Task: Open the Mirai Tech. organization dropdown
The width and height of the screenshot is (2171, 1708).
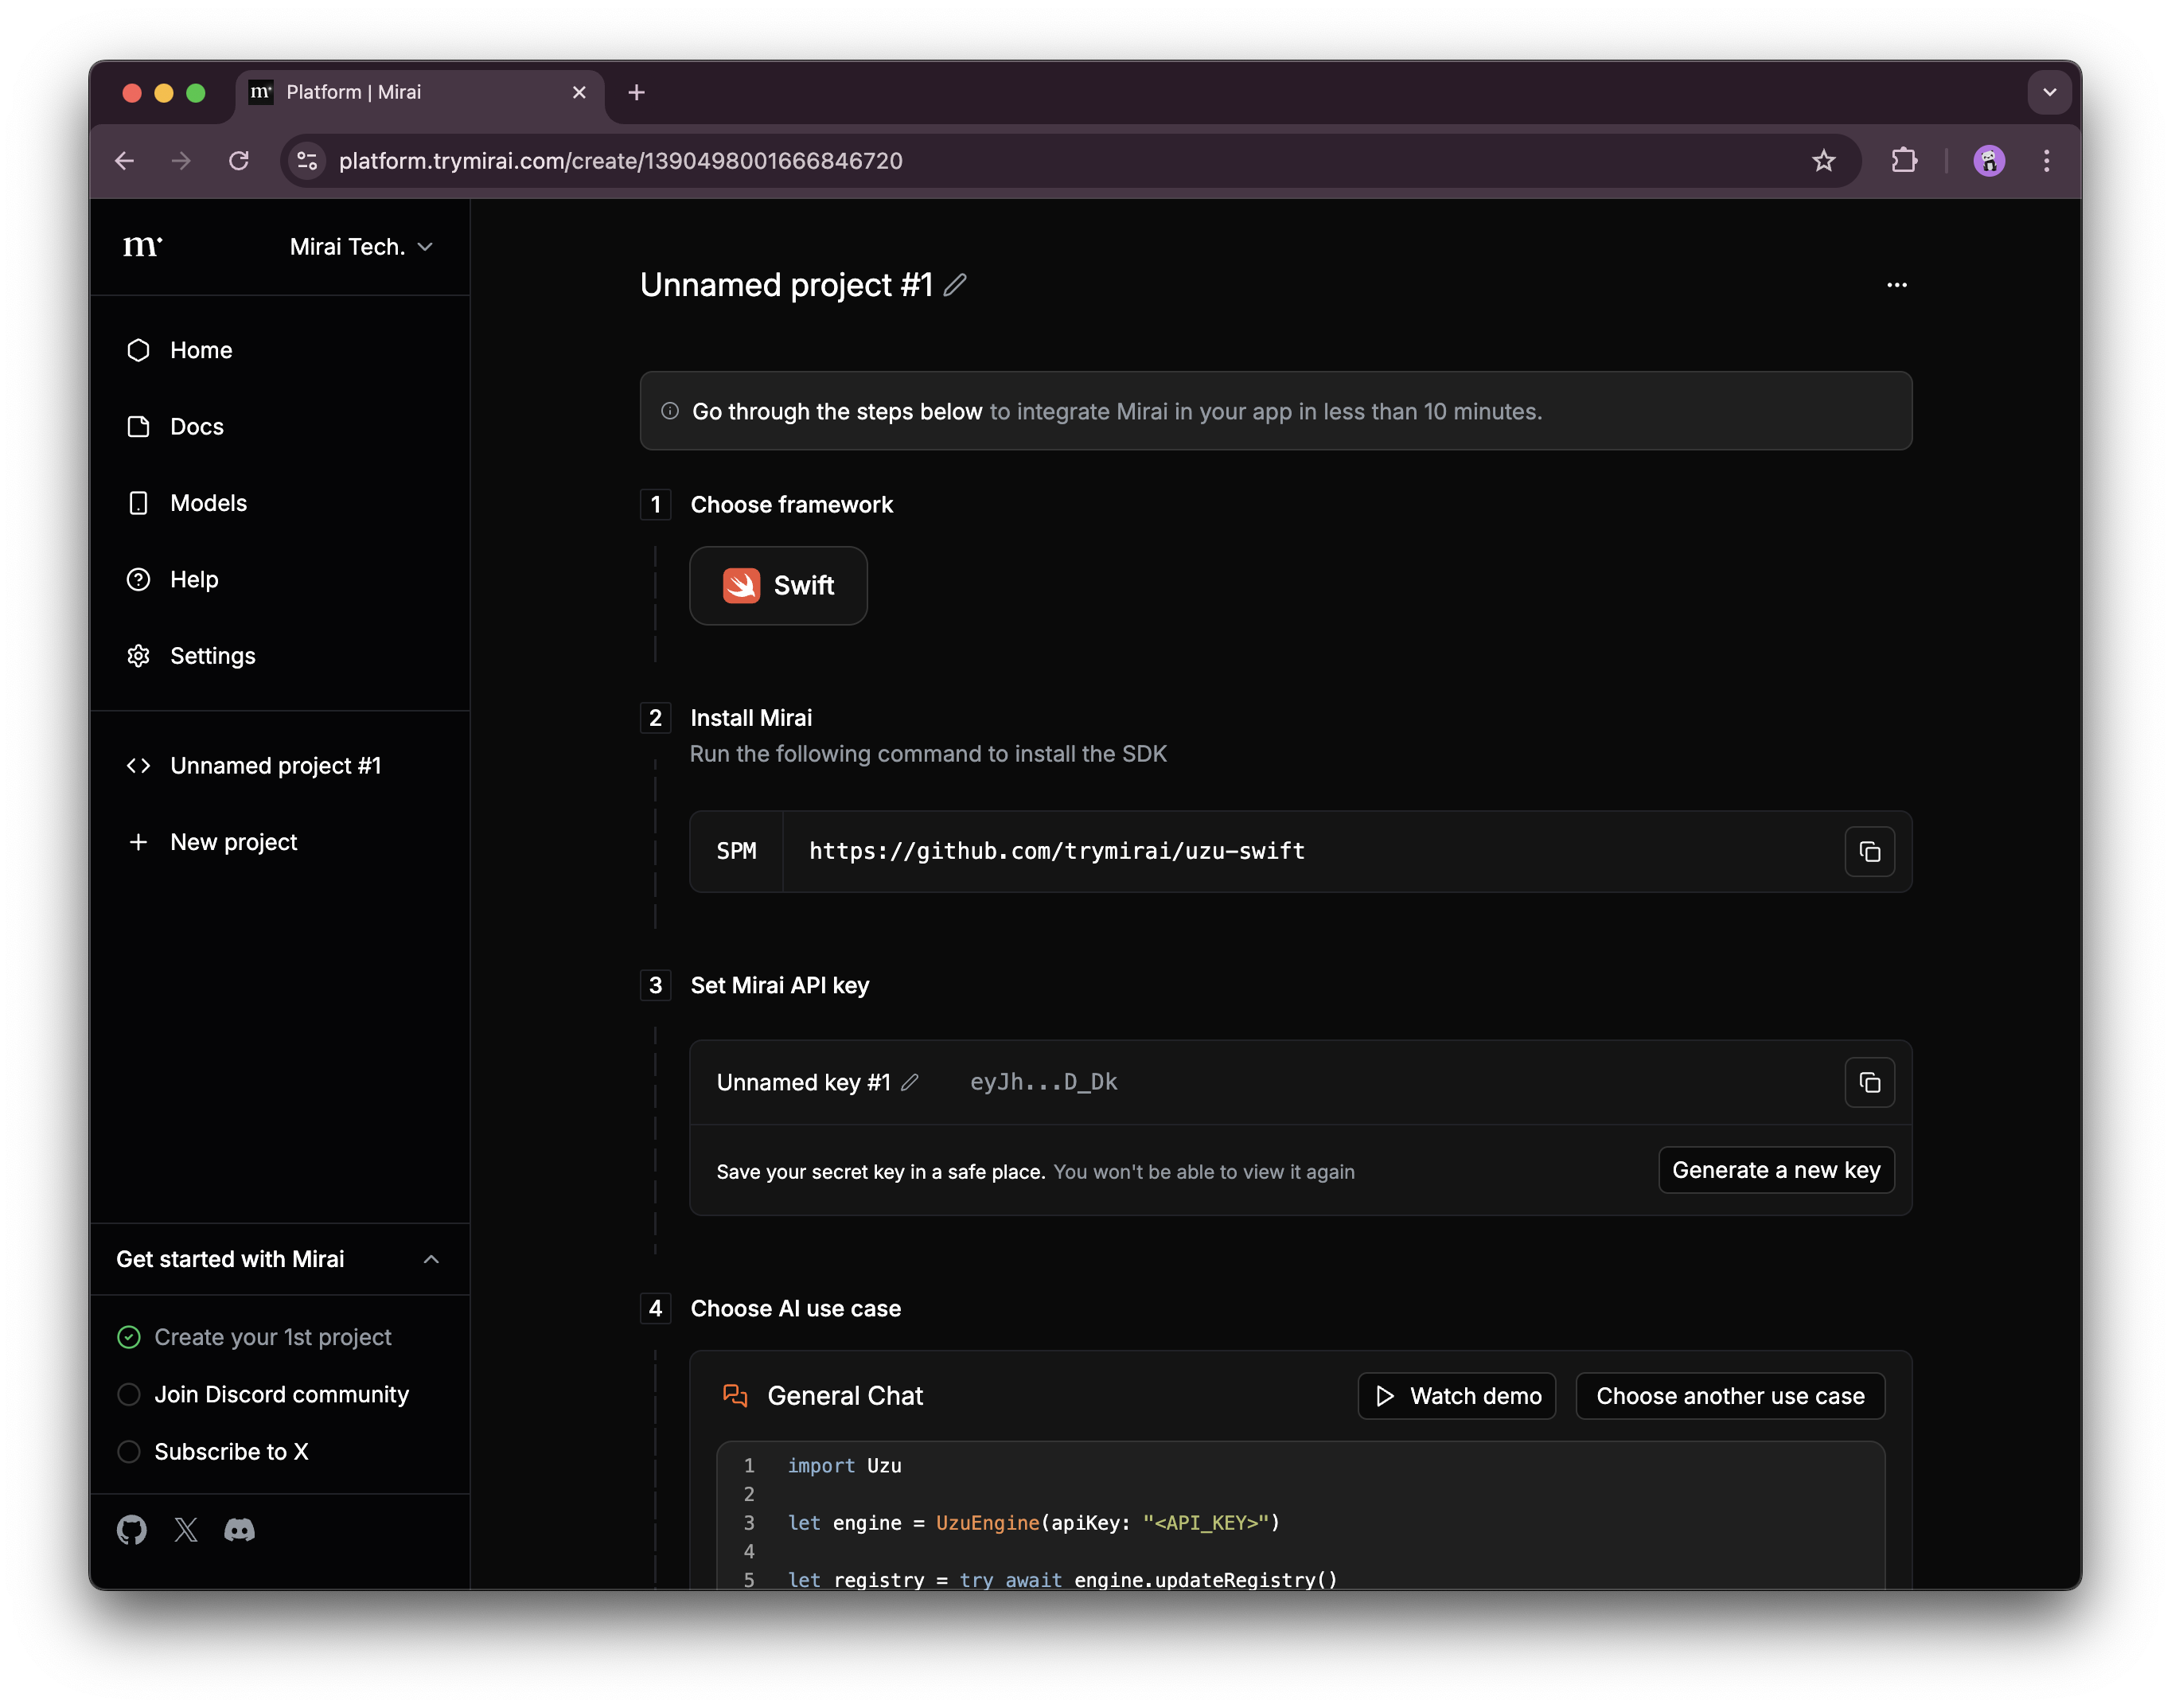Action: click(361, 247)
